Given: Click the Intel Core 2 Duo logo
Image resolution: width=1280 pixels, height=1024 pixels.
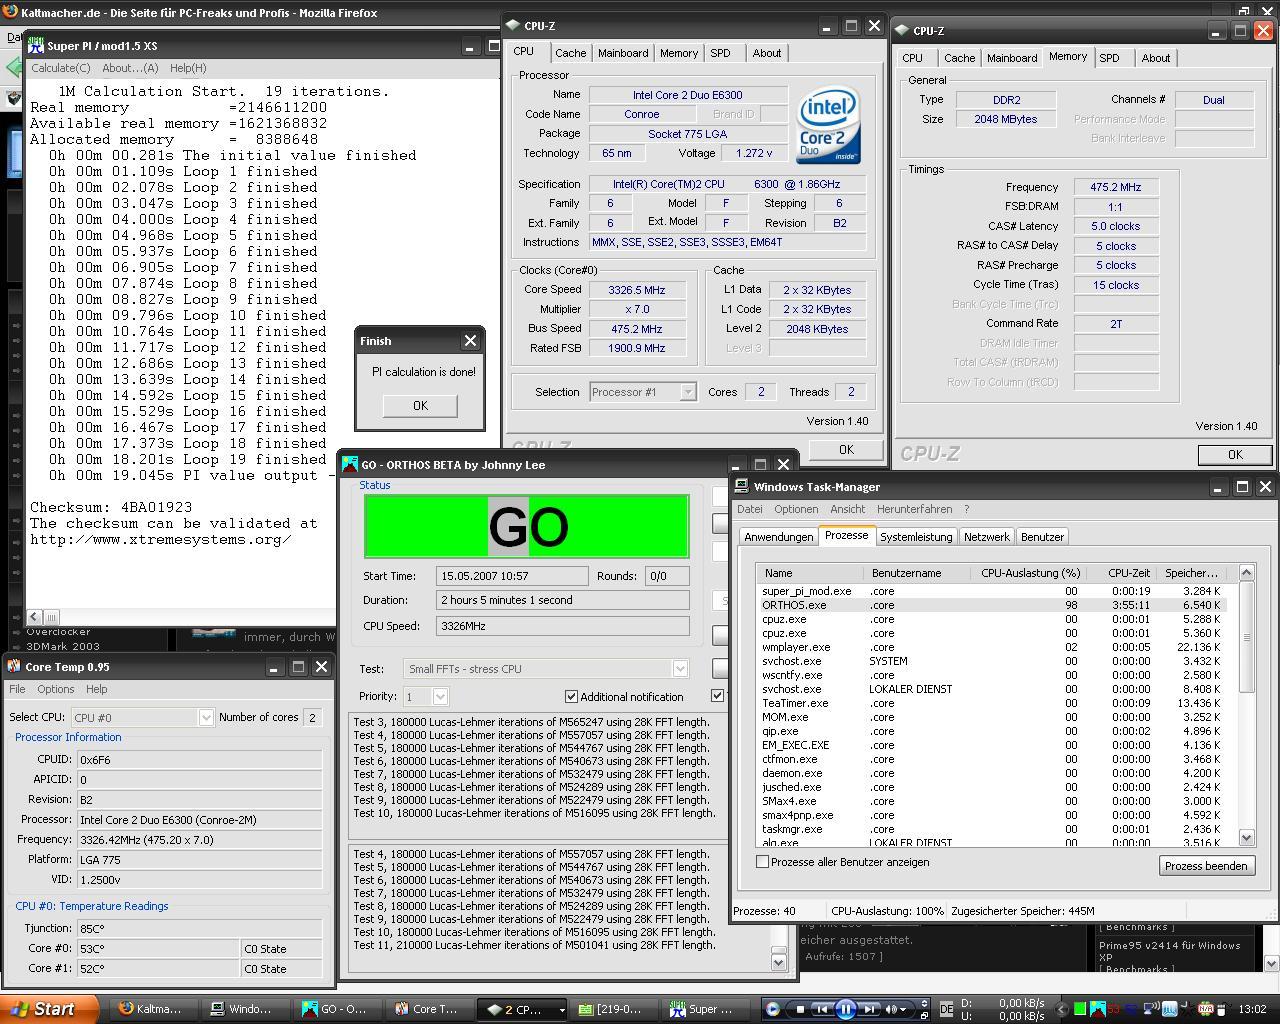Looking at the screenshot, I should click(828, 126).
